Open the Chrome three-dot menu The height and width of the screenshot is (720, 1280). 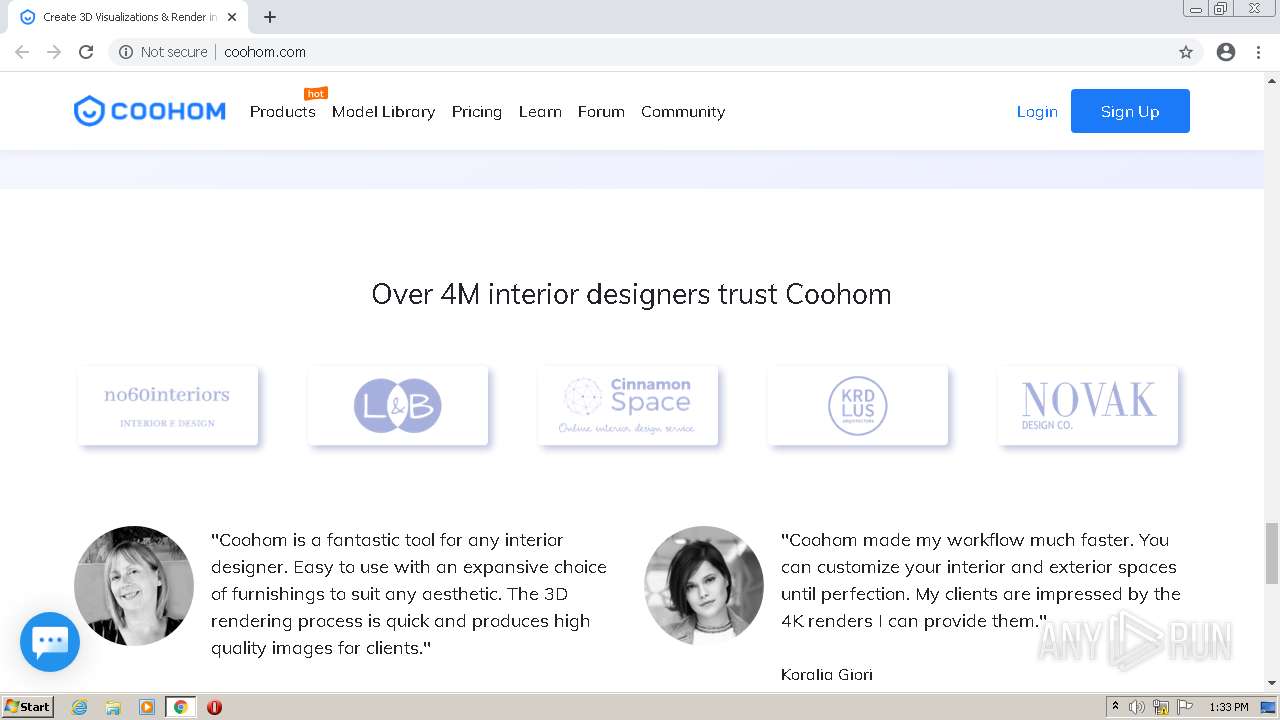tap(1258, 52)
